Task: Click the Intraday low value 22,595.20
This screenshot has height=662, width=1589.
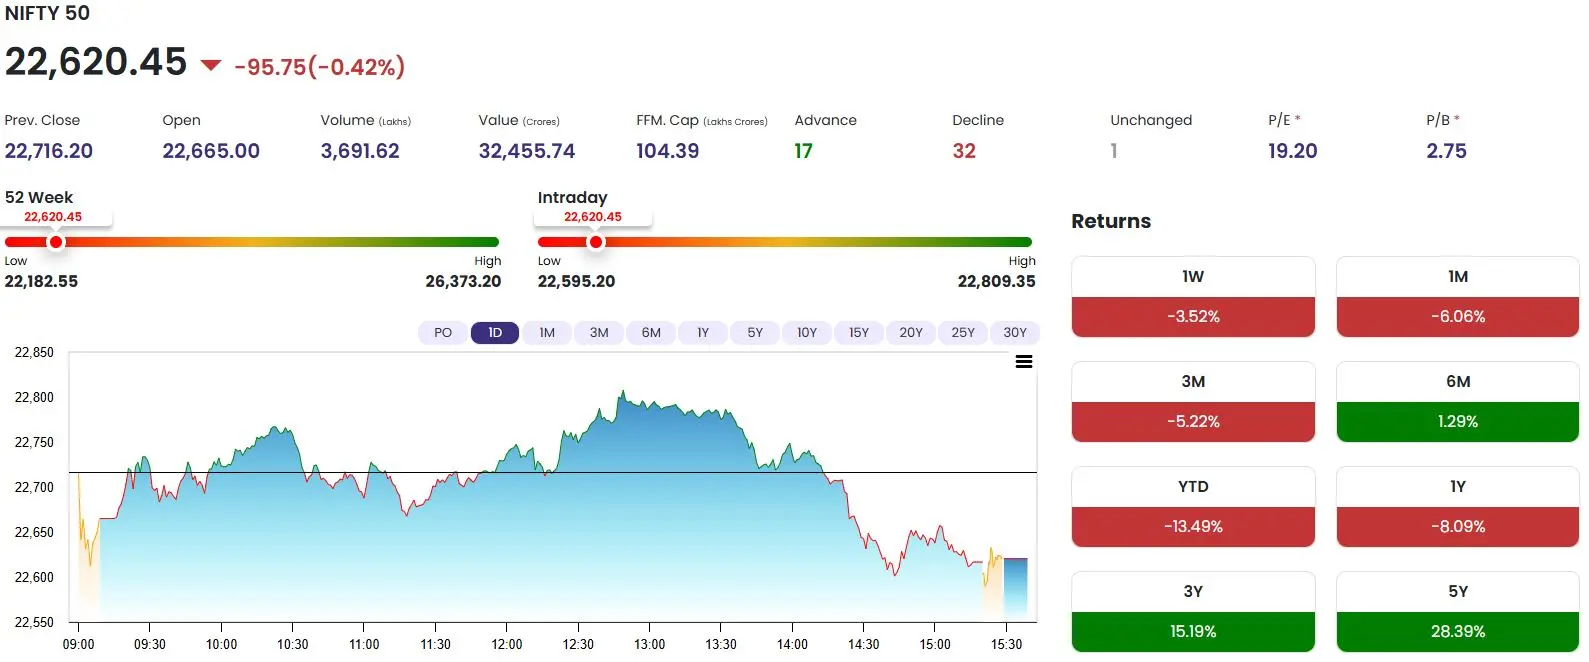Action: pos(576,282)
